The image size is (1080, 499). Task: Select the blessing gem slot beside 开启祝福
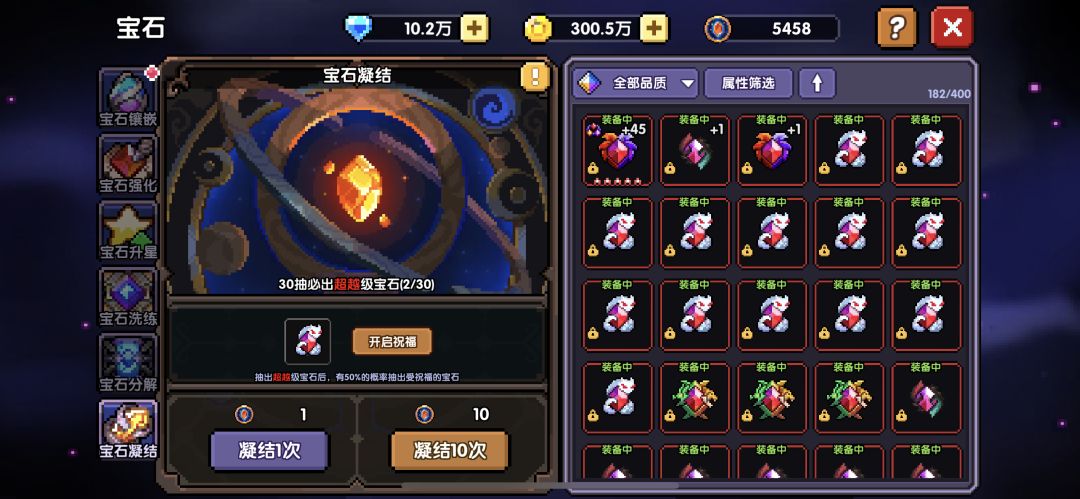(x=307, y=342)
